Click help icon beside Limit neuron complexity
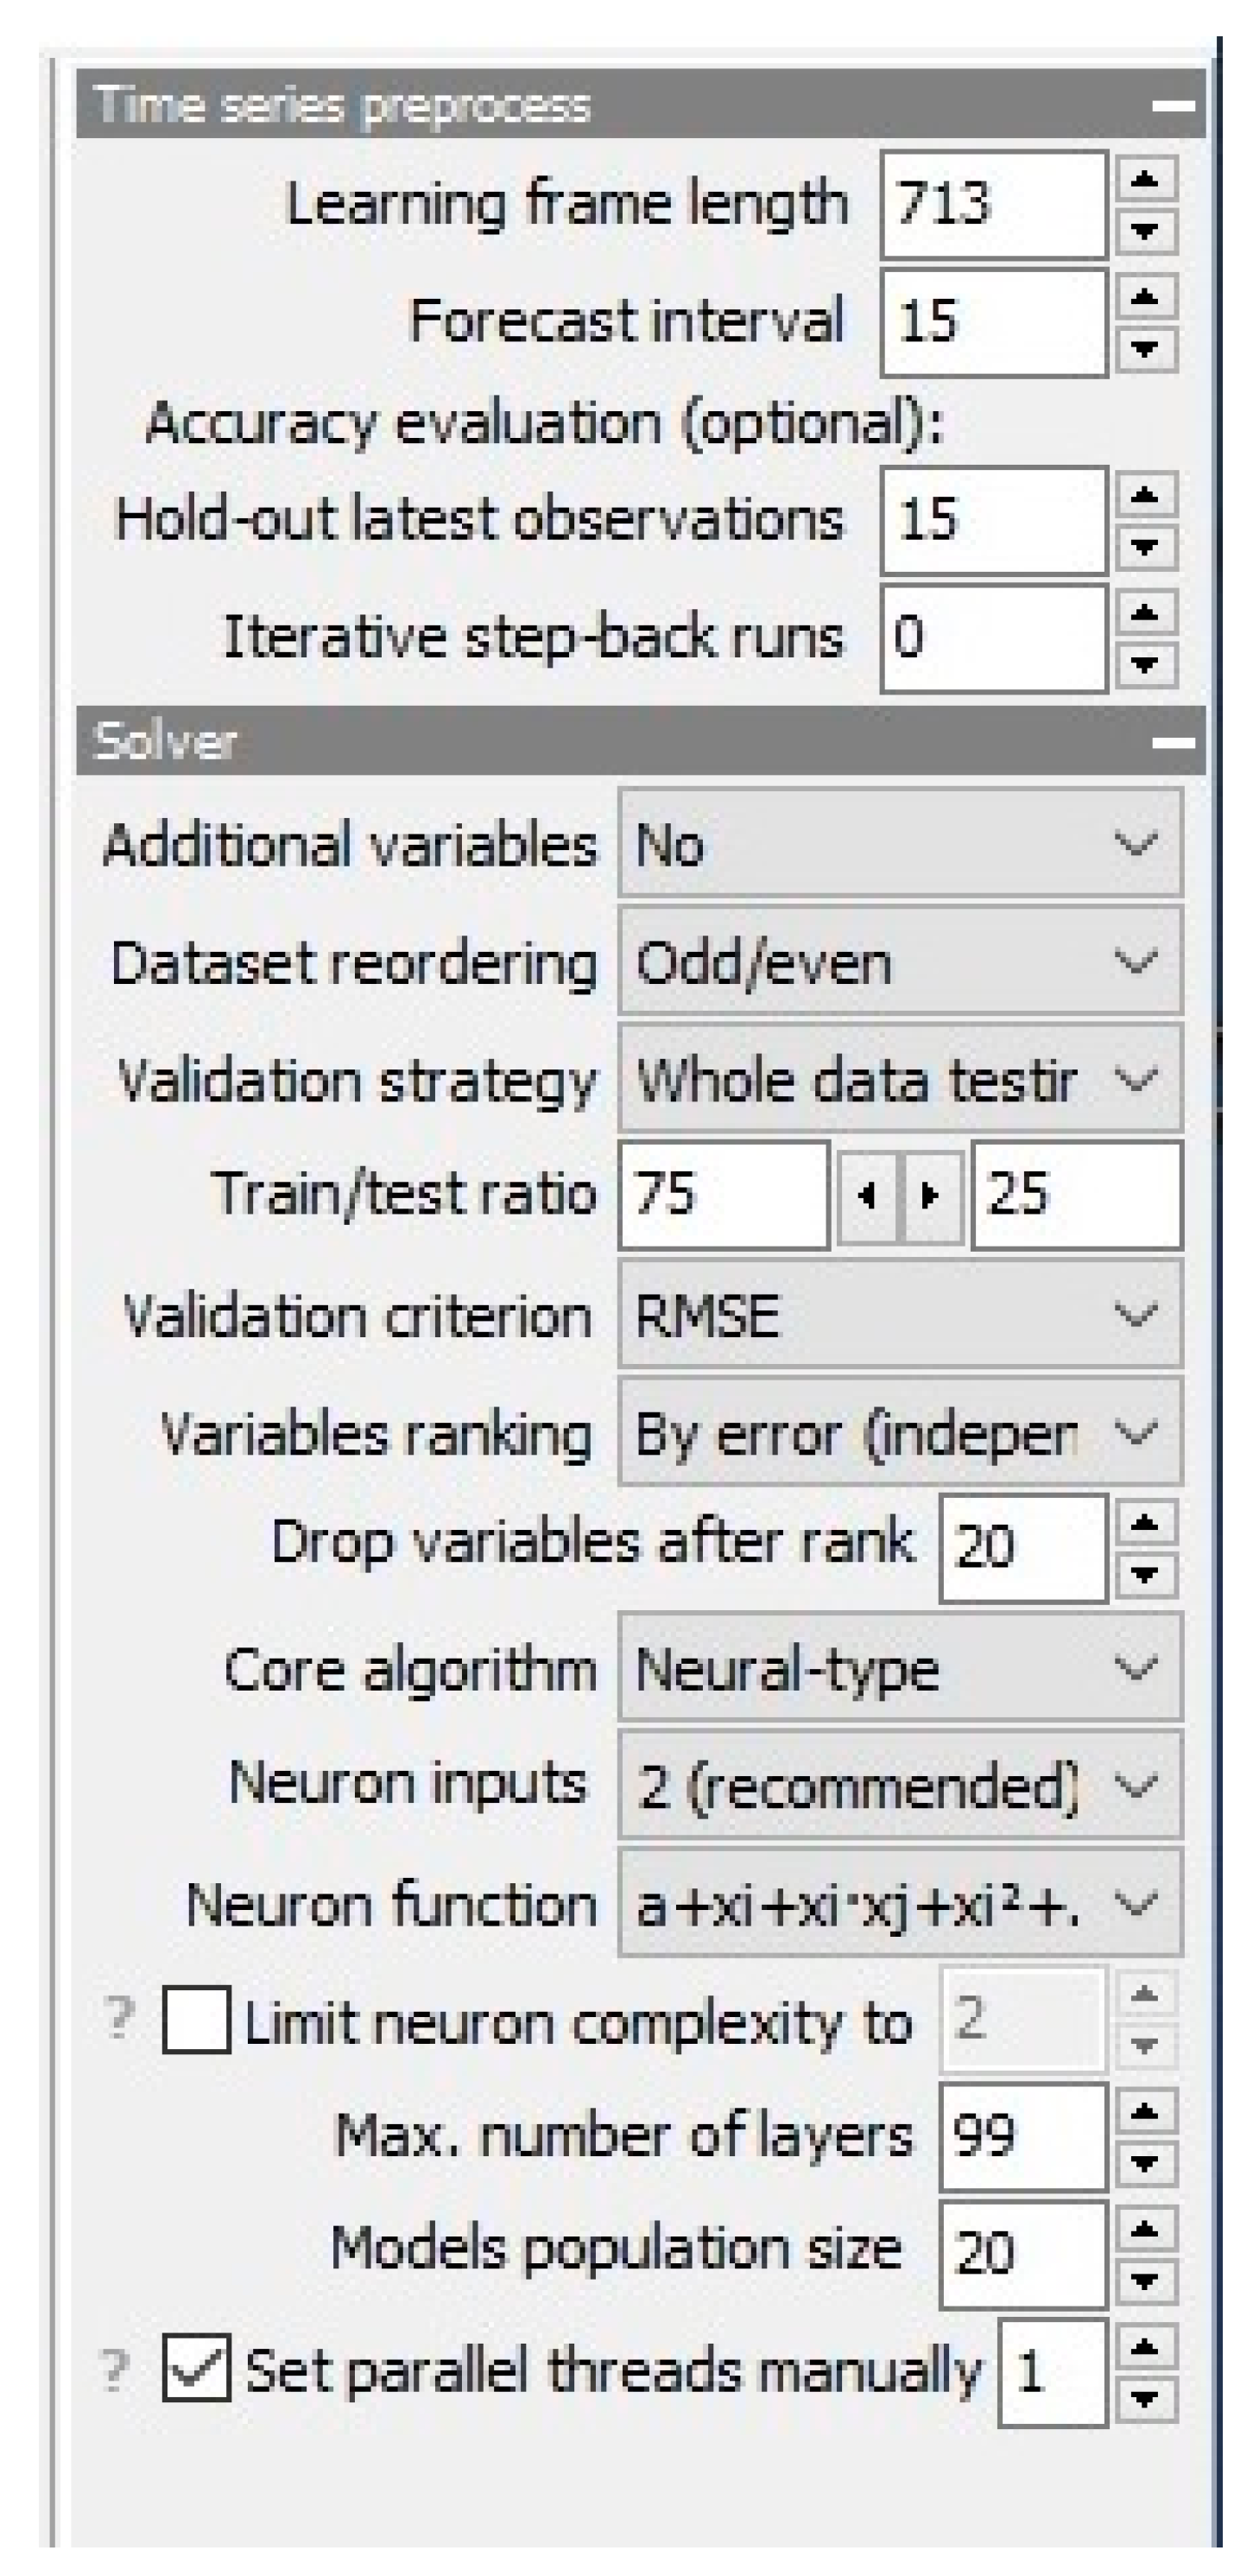This screenshot has width=1253, height=2576. 118,2020
